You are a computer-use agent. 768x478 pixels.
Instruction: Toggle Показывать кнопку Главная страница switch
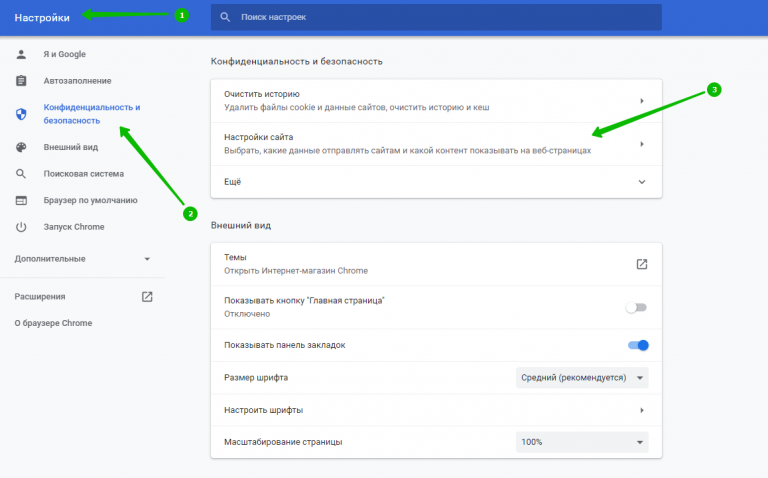(x=637, y=308)
